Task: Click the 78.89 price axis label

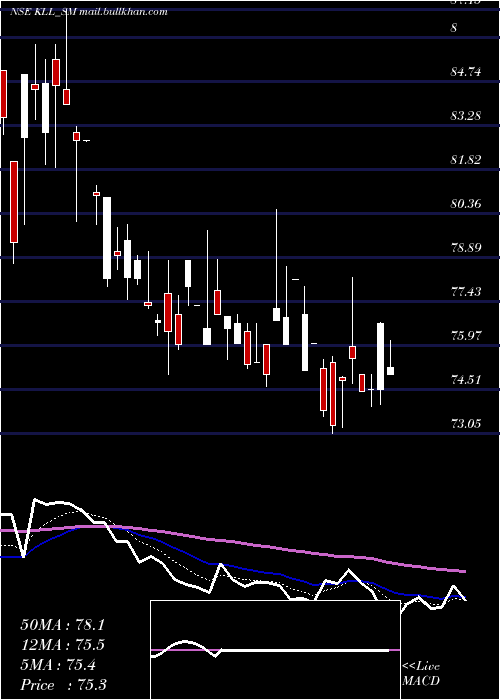Action: [x=467, y=248]
